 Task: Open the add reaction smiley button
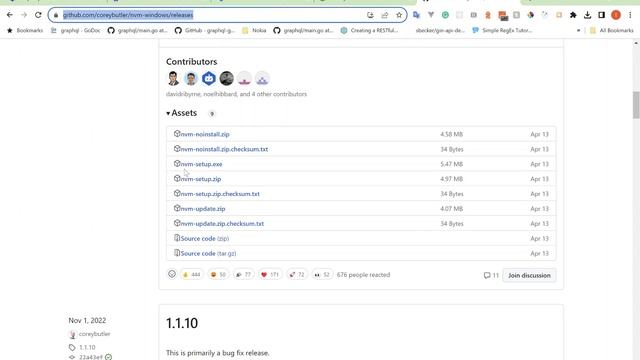(172, 274)
